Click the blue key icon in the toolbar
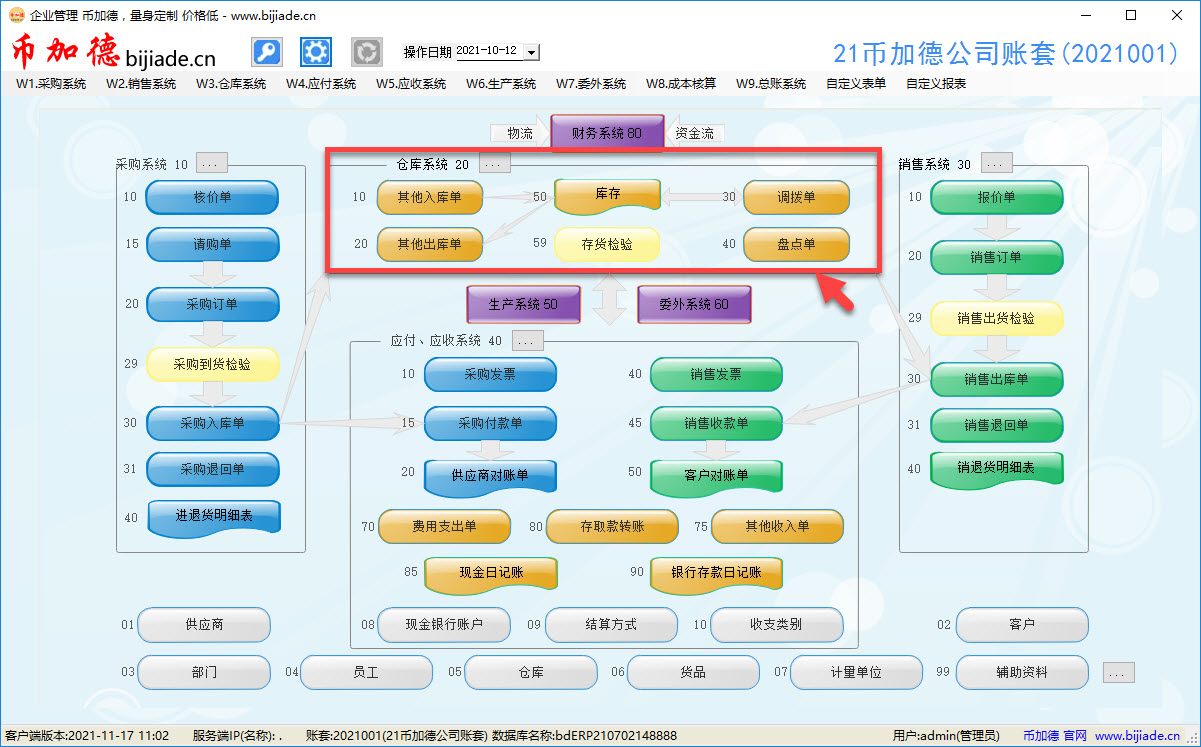 coord(266,52)
